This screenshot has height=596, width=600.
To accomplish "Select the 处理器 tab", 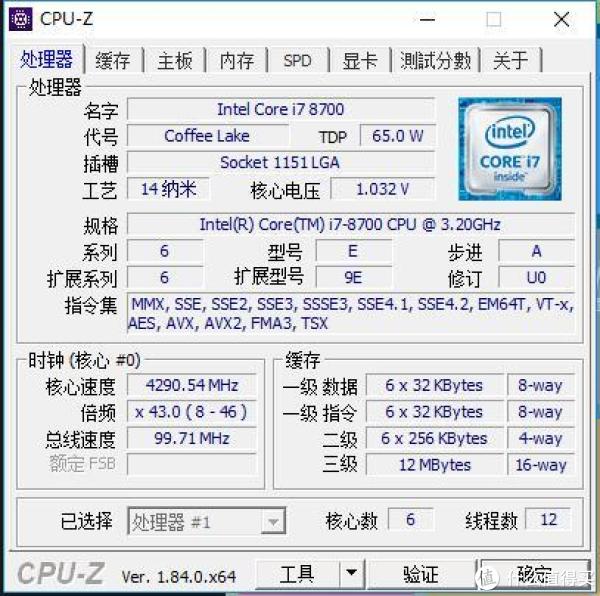I will point(46,59).
